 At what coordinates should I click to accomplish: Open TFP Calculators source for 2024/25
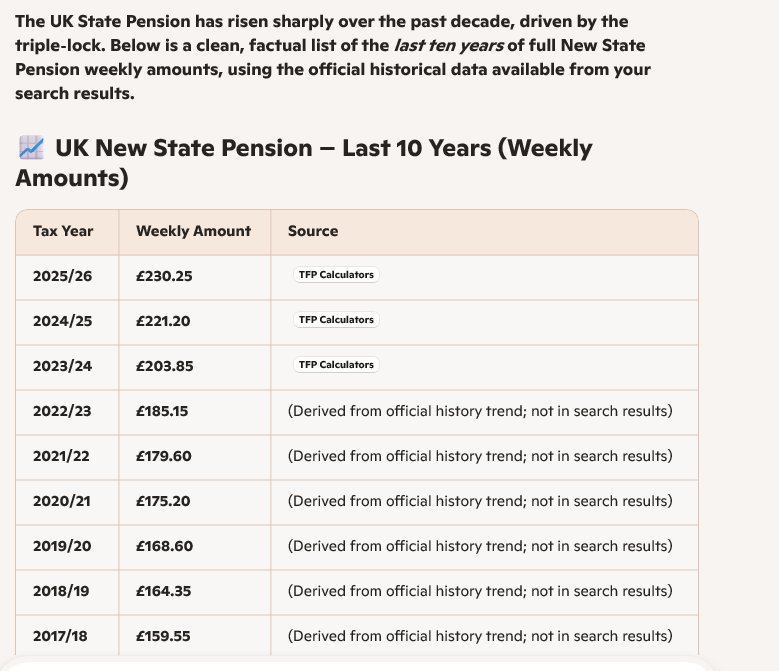336,320
